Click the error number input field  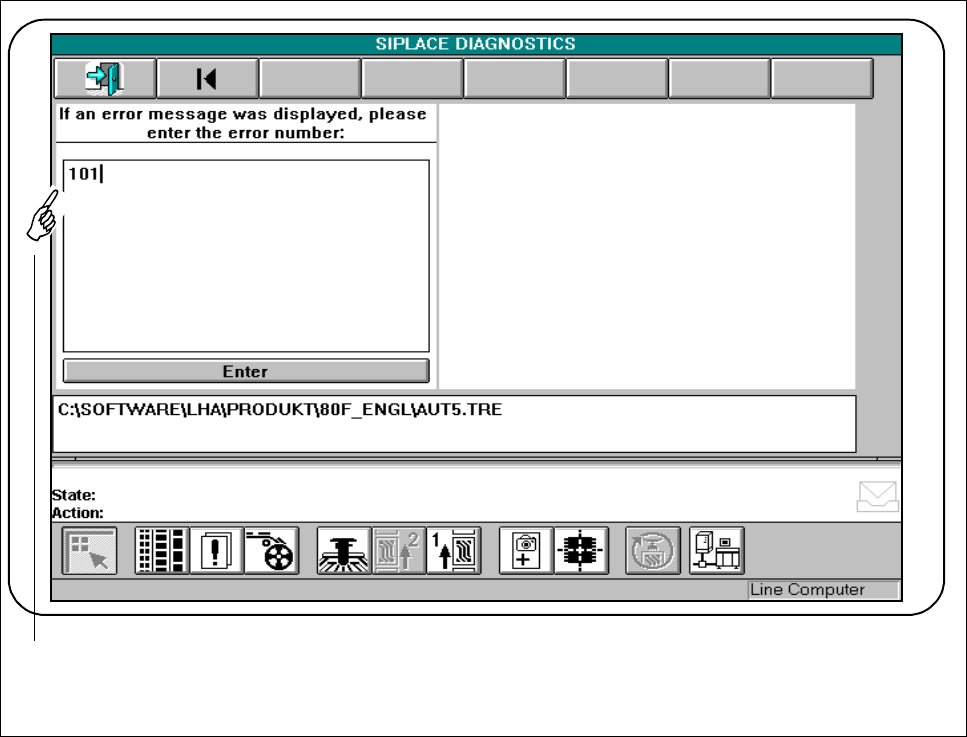246,256
